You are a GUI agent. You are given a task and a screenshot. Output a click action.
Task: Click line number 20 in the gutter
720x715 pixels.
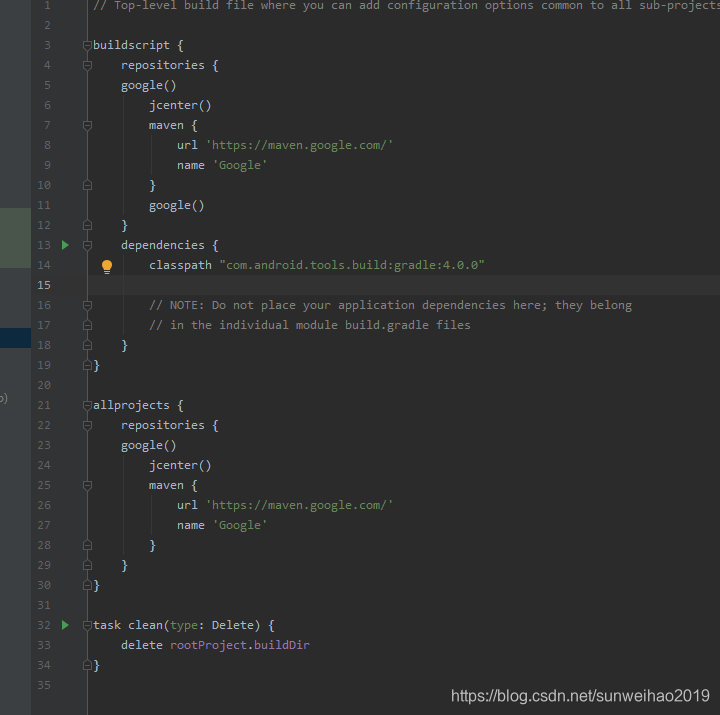(x=44, y=385)
